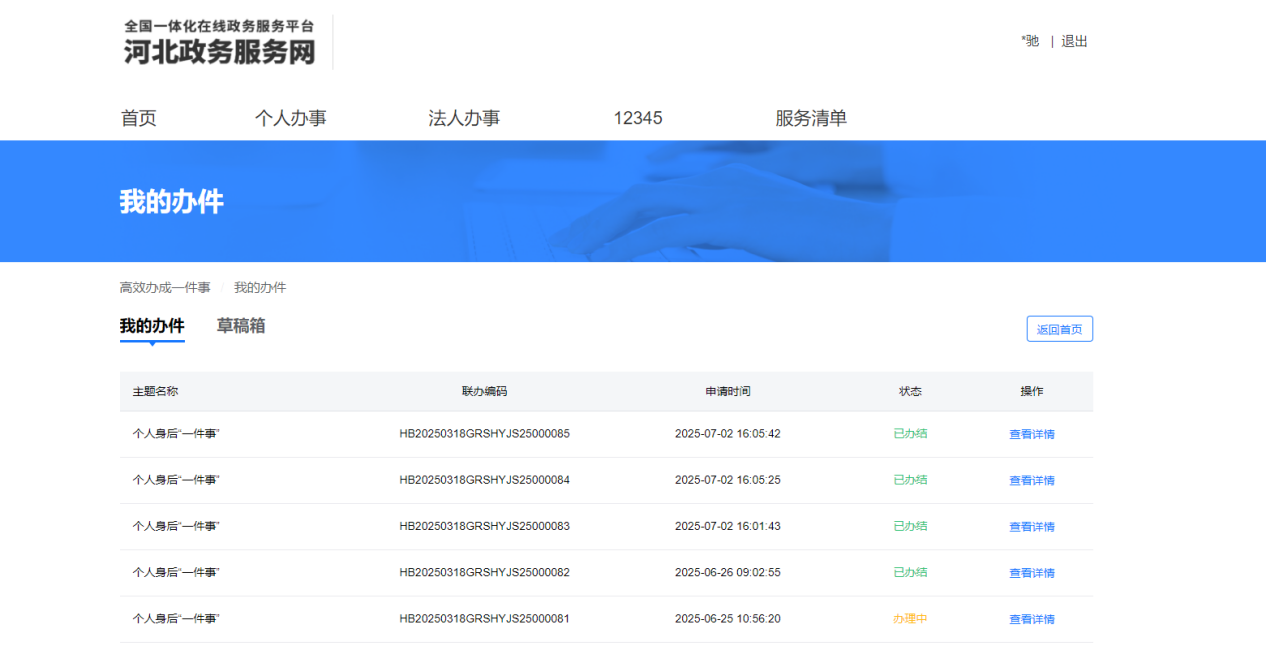Screen dimensions: 1266x646
Task: Switch to the 草稿箱 tab
Action: pos(241,326)
